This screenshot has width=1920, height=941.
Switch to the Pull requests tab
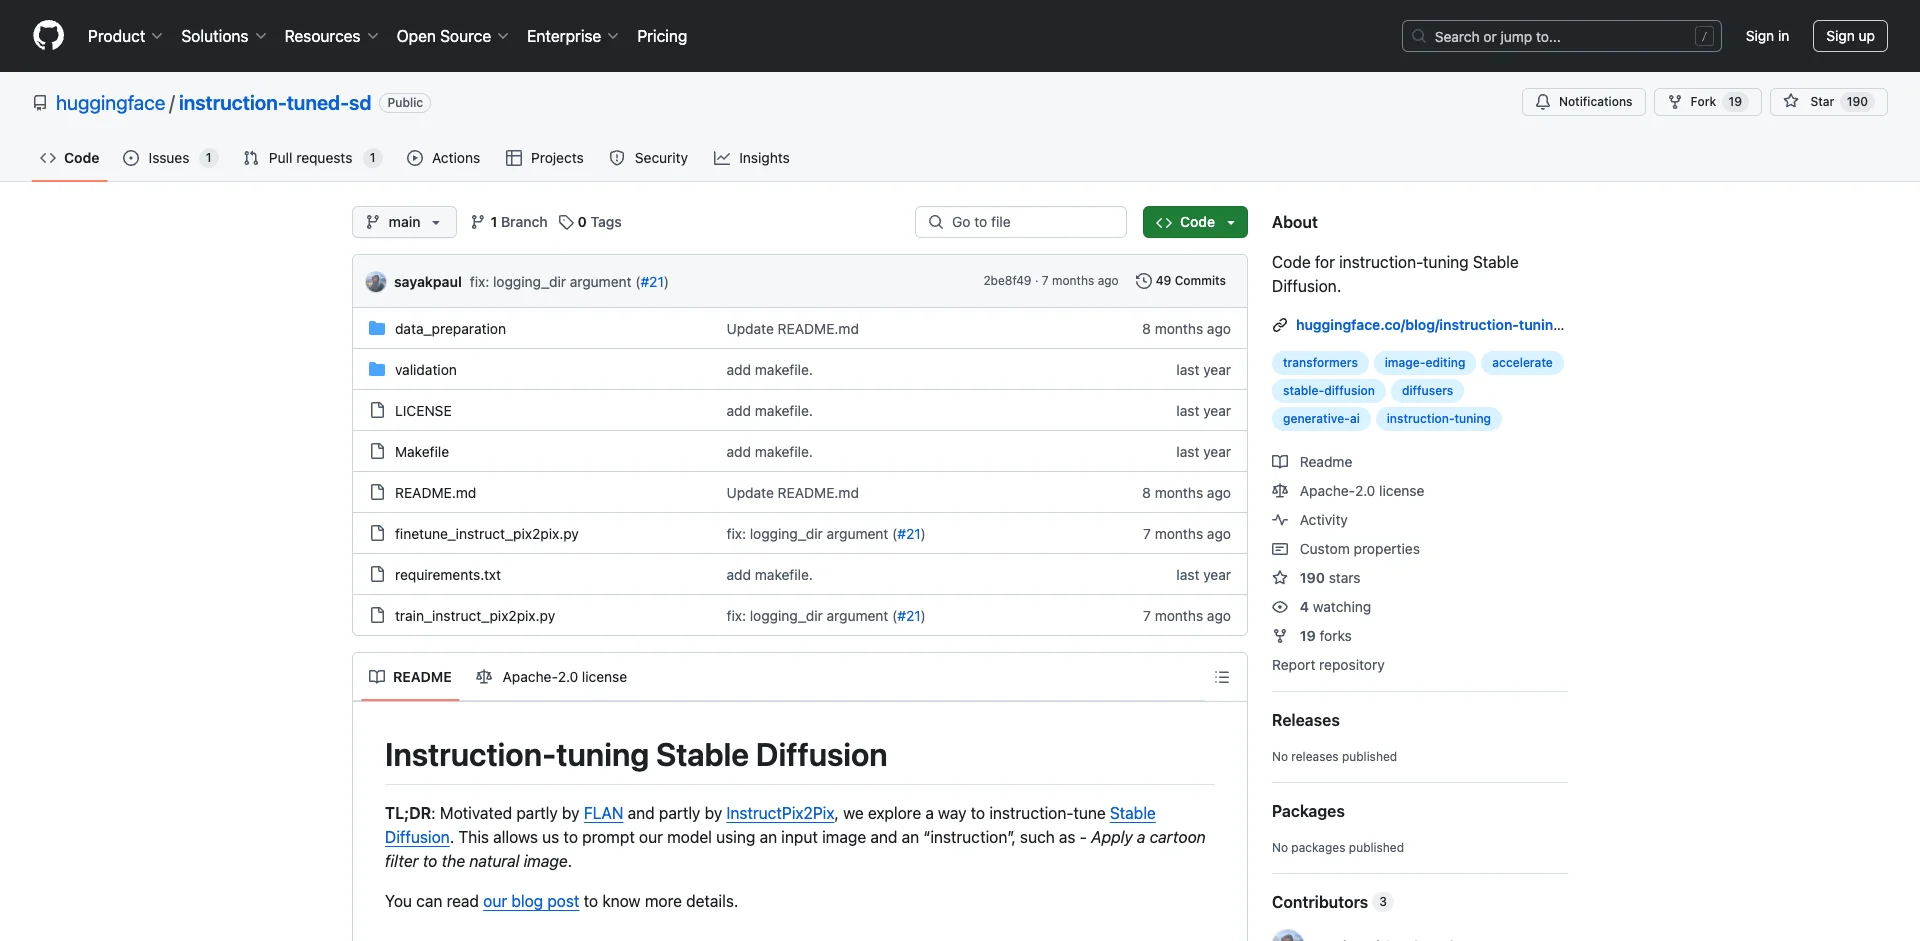(x=311, y=158)
